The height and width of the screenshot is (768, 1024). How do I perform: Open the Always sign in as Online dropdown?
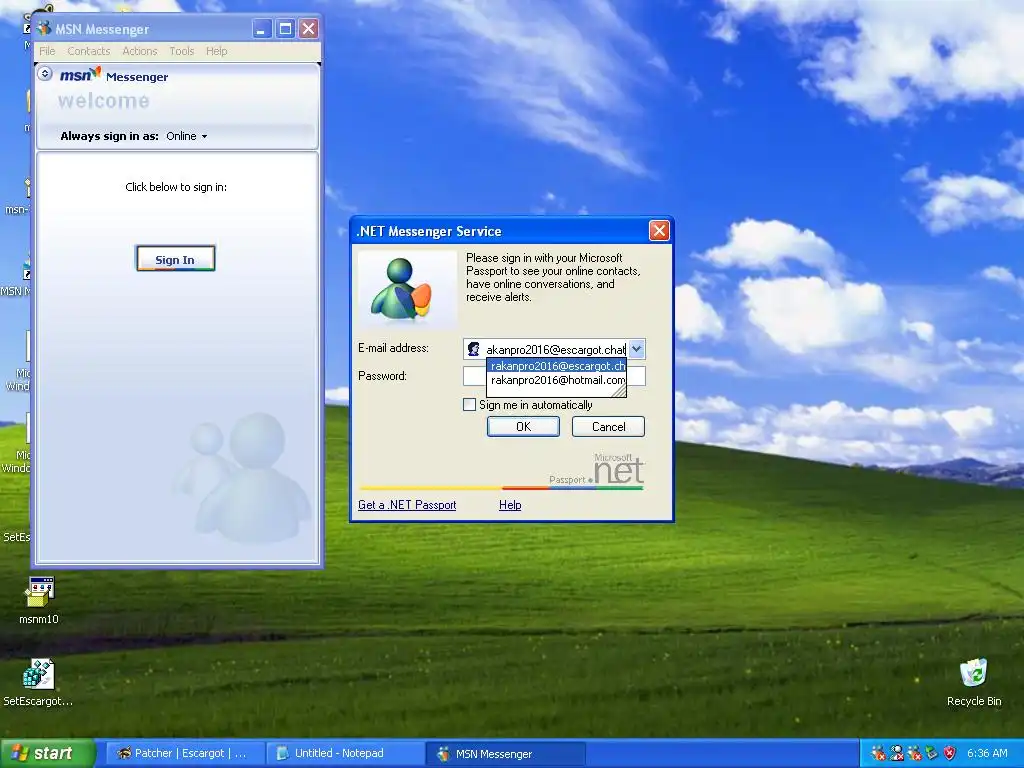coord(187,136)
